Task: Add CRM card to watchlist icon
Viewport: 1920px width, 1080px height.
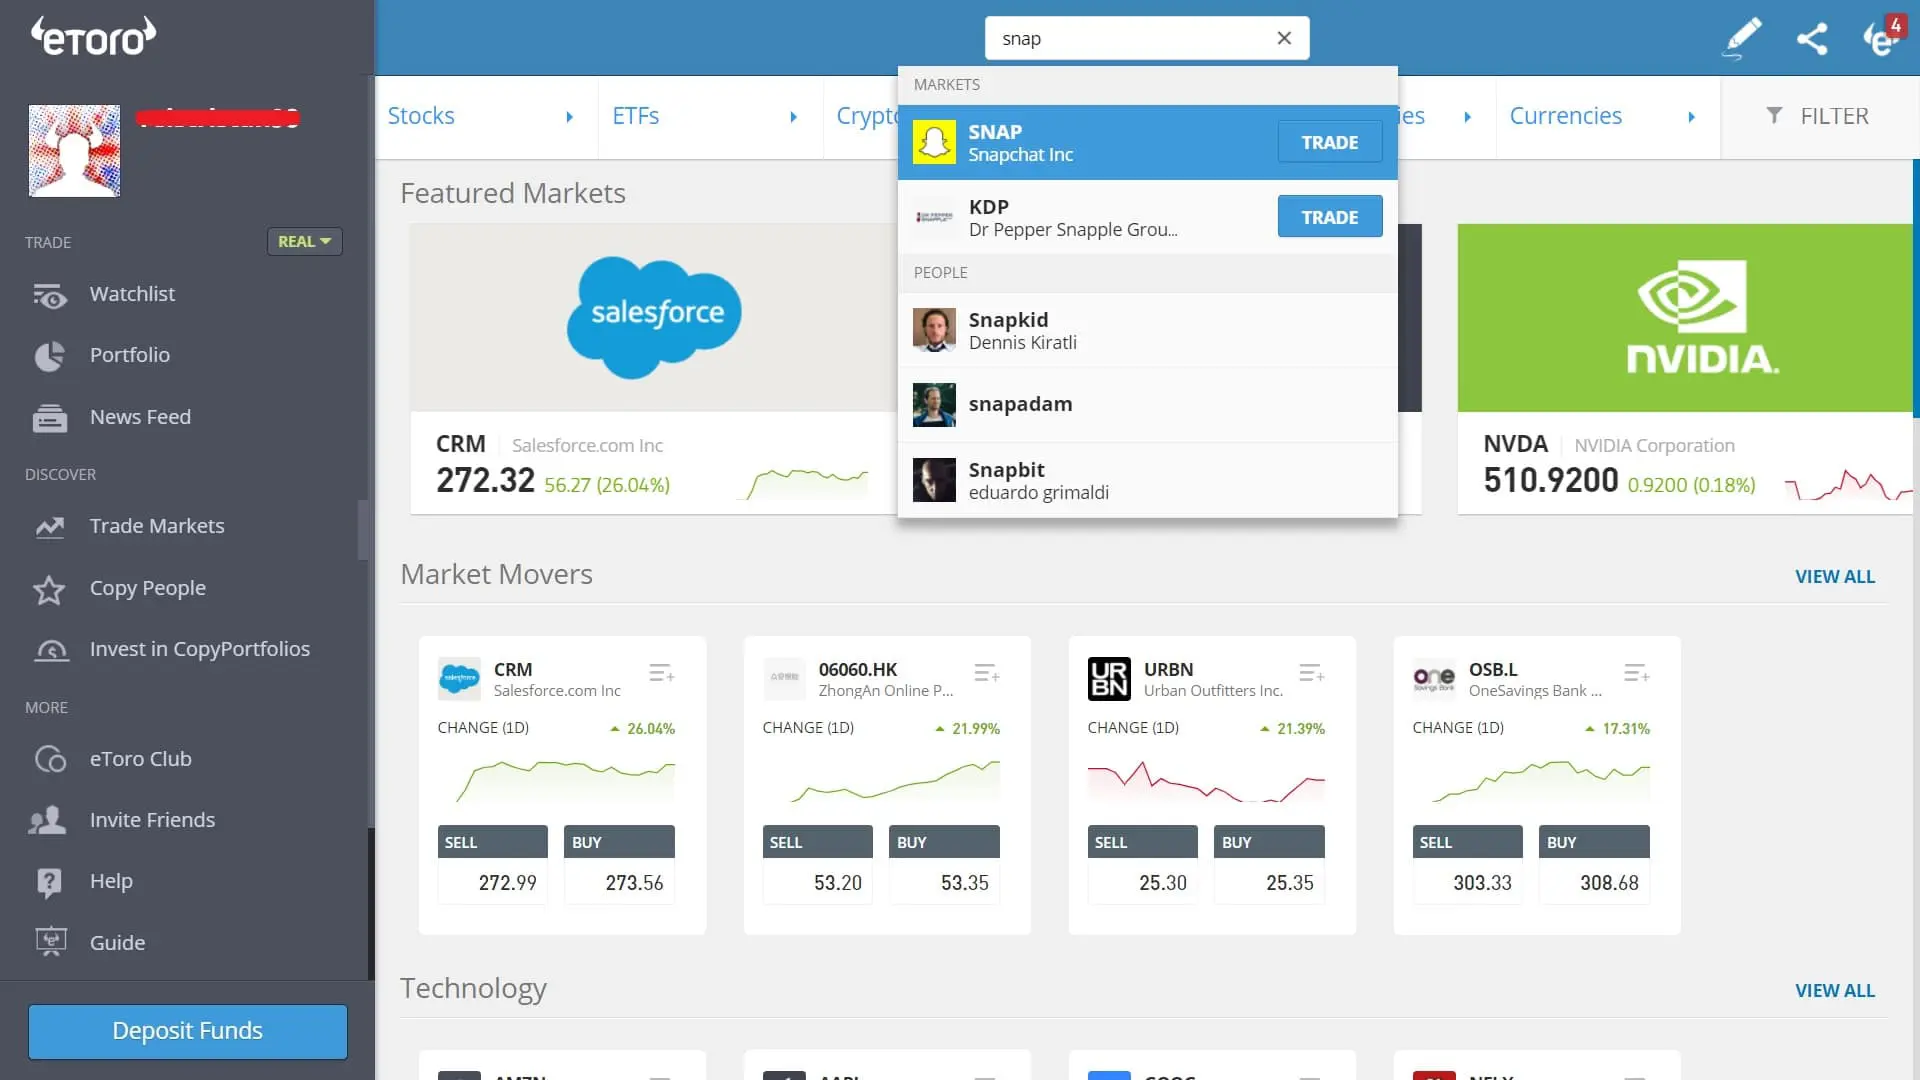Action: [x=661, y=673]
